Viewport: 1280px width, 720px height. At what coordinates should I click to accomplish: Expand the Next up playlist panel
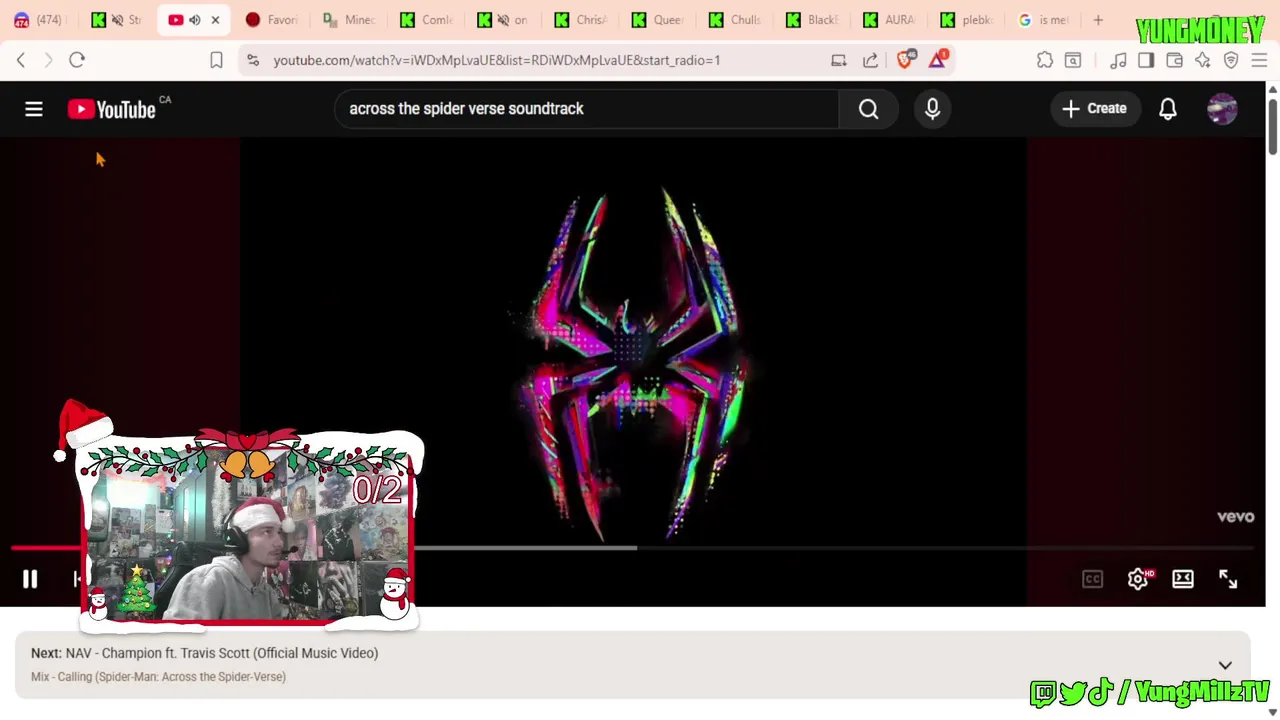(1225, 665)
